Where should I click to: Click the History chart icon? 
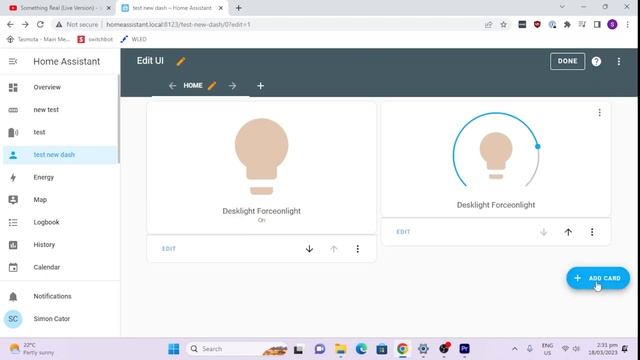(x=13, y=245)
